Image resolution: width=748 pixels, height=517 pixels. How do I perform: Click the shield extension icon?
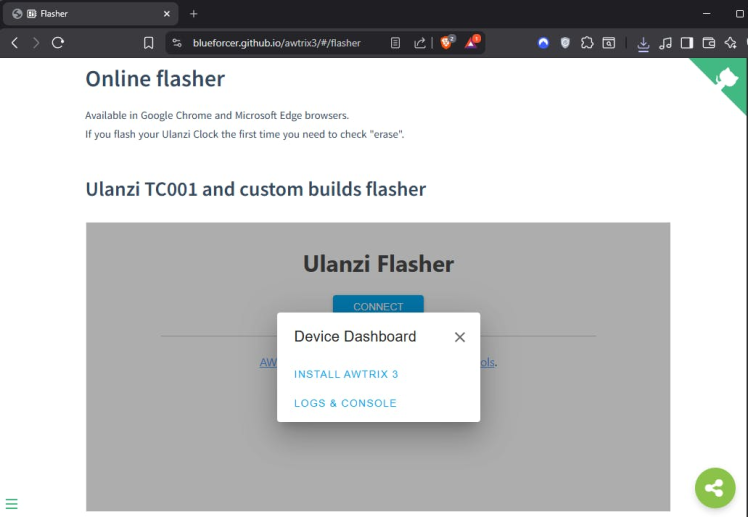565,43
